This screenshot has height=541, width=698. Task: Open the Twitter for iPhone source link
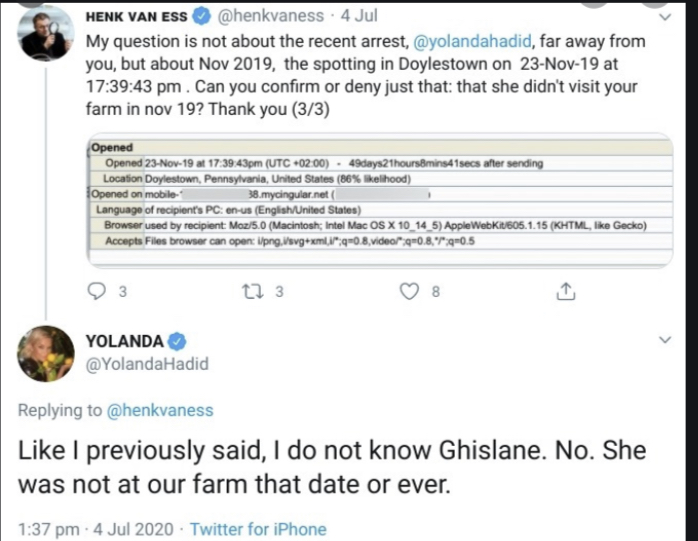(x=258, y=528)
